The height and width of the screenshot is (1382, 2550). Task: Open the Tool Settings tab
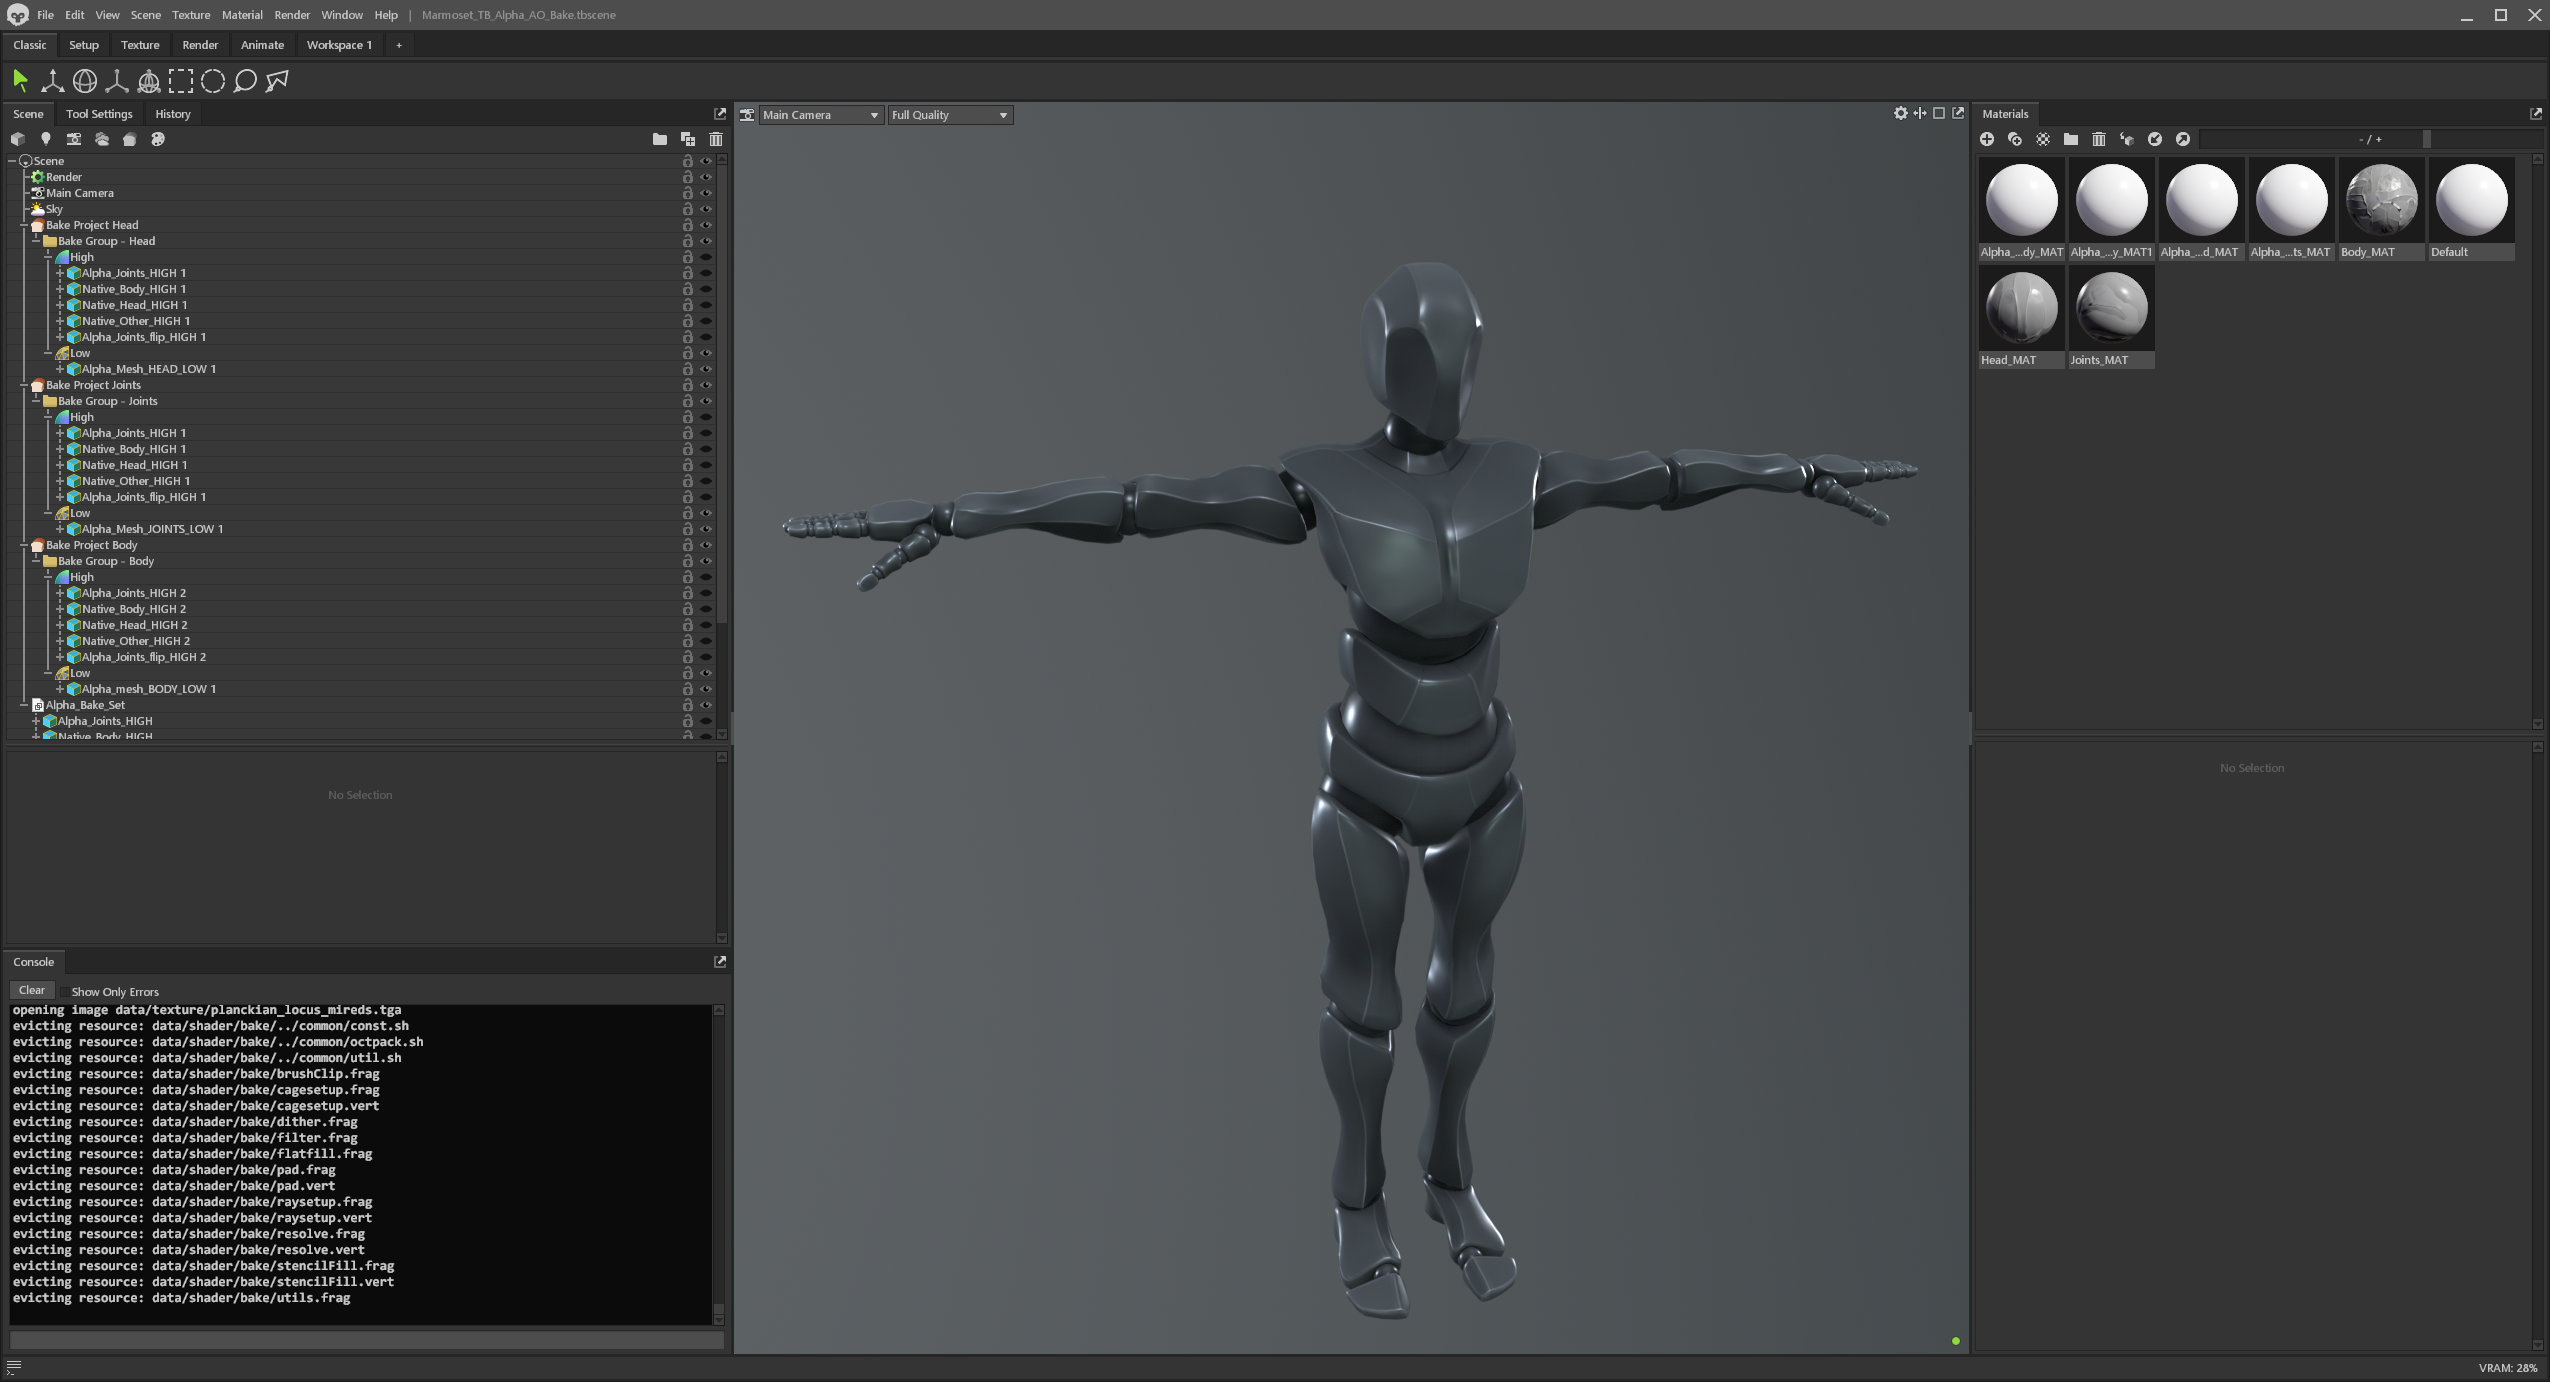[99, 114]
